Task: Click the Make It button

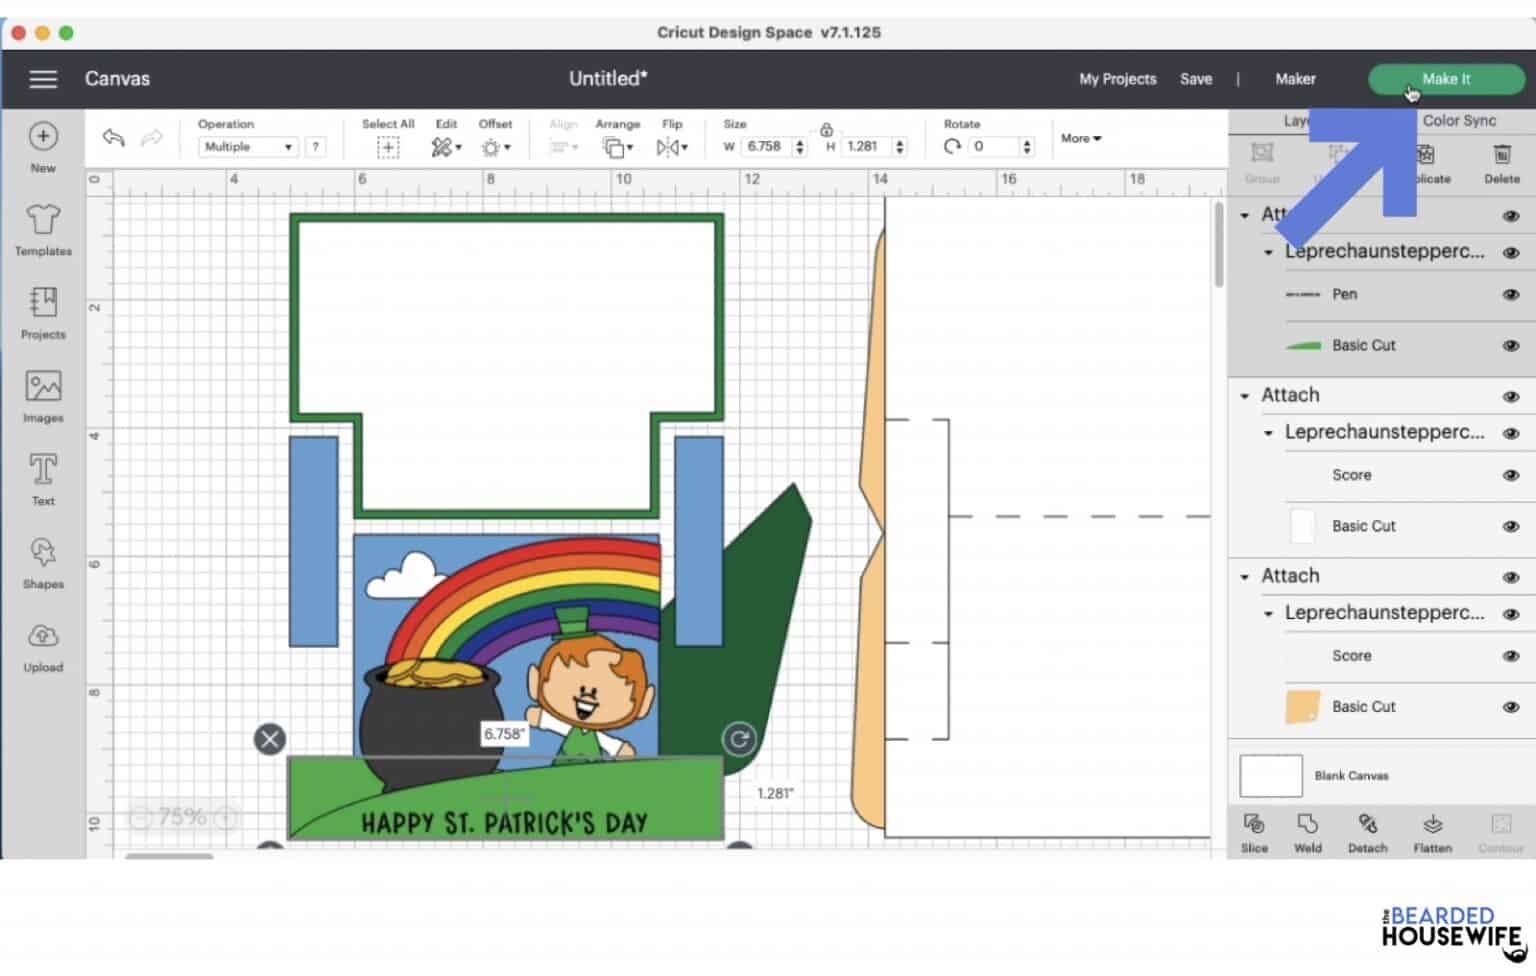Action: coord(1446,79)
